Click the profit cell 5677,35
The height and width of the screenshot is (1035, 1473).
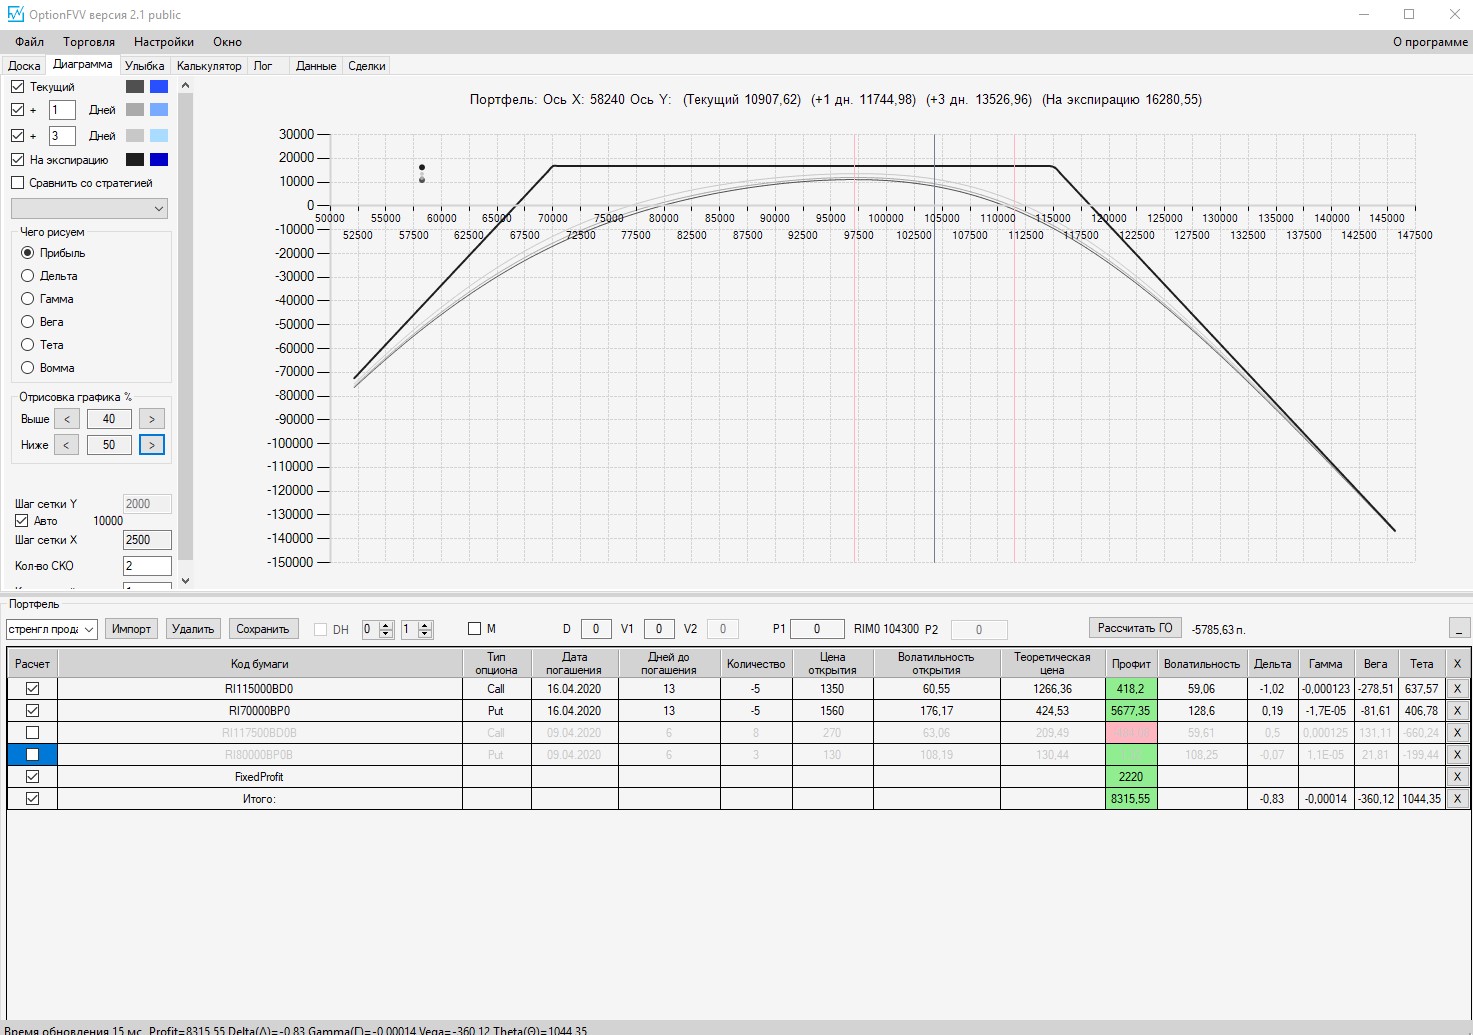point(1131,711)
